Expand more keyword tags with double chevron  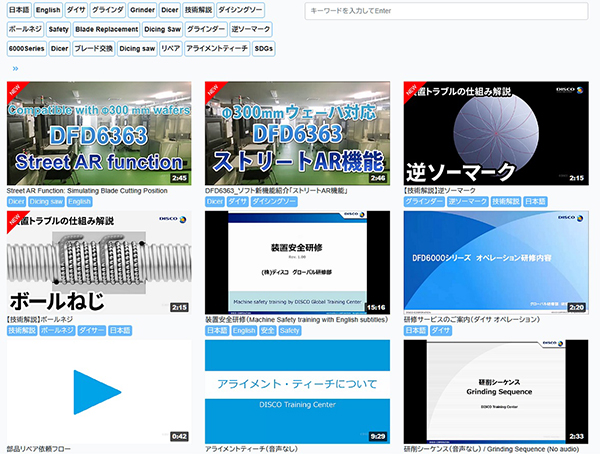(x=15, y=69)
